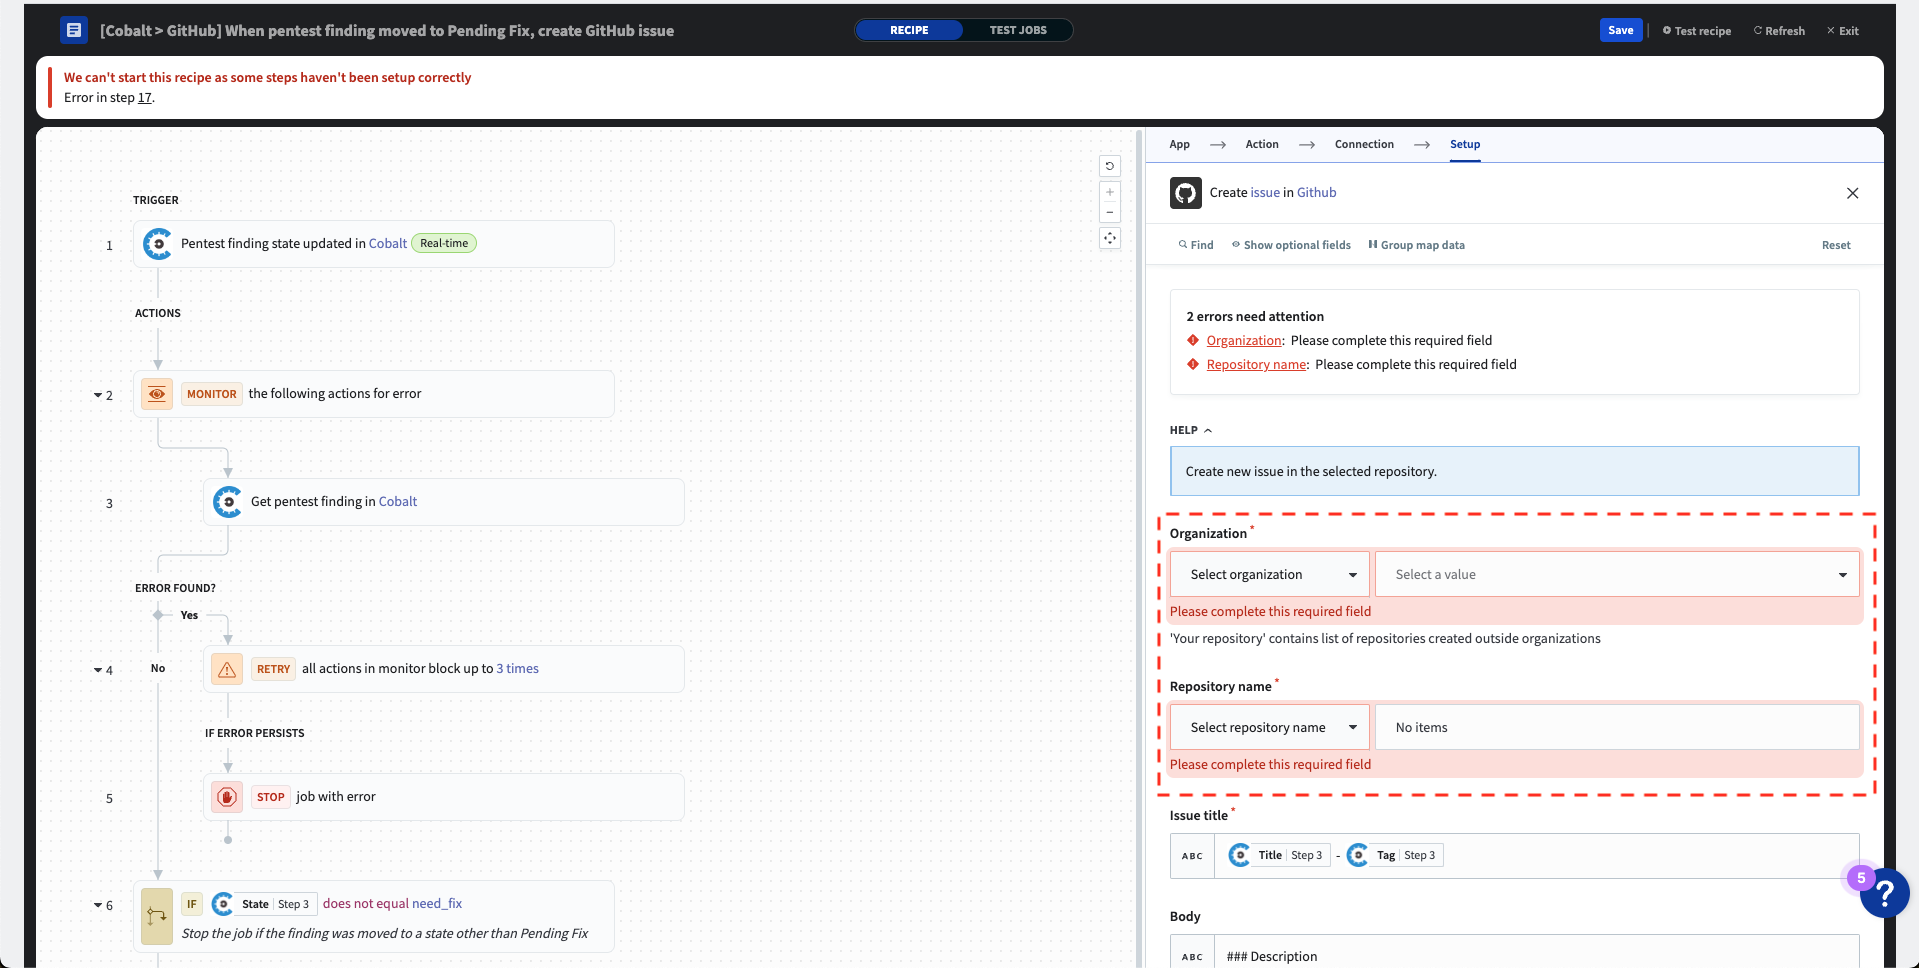Exit the recipe editor
The width and height of the screenshot is (1919, 968).
click(1843, 31)
